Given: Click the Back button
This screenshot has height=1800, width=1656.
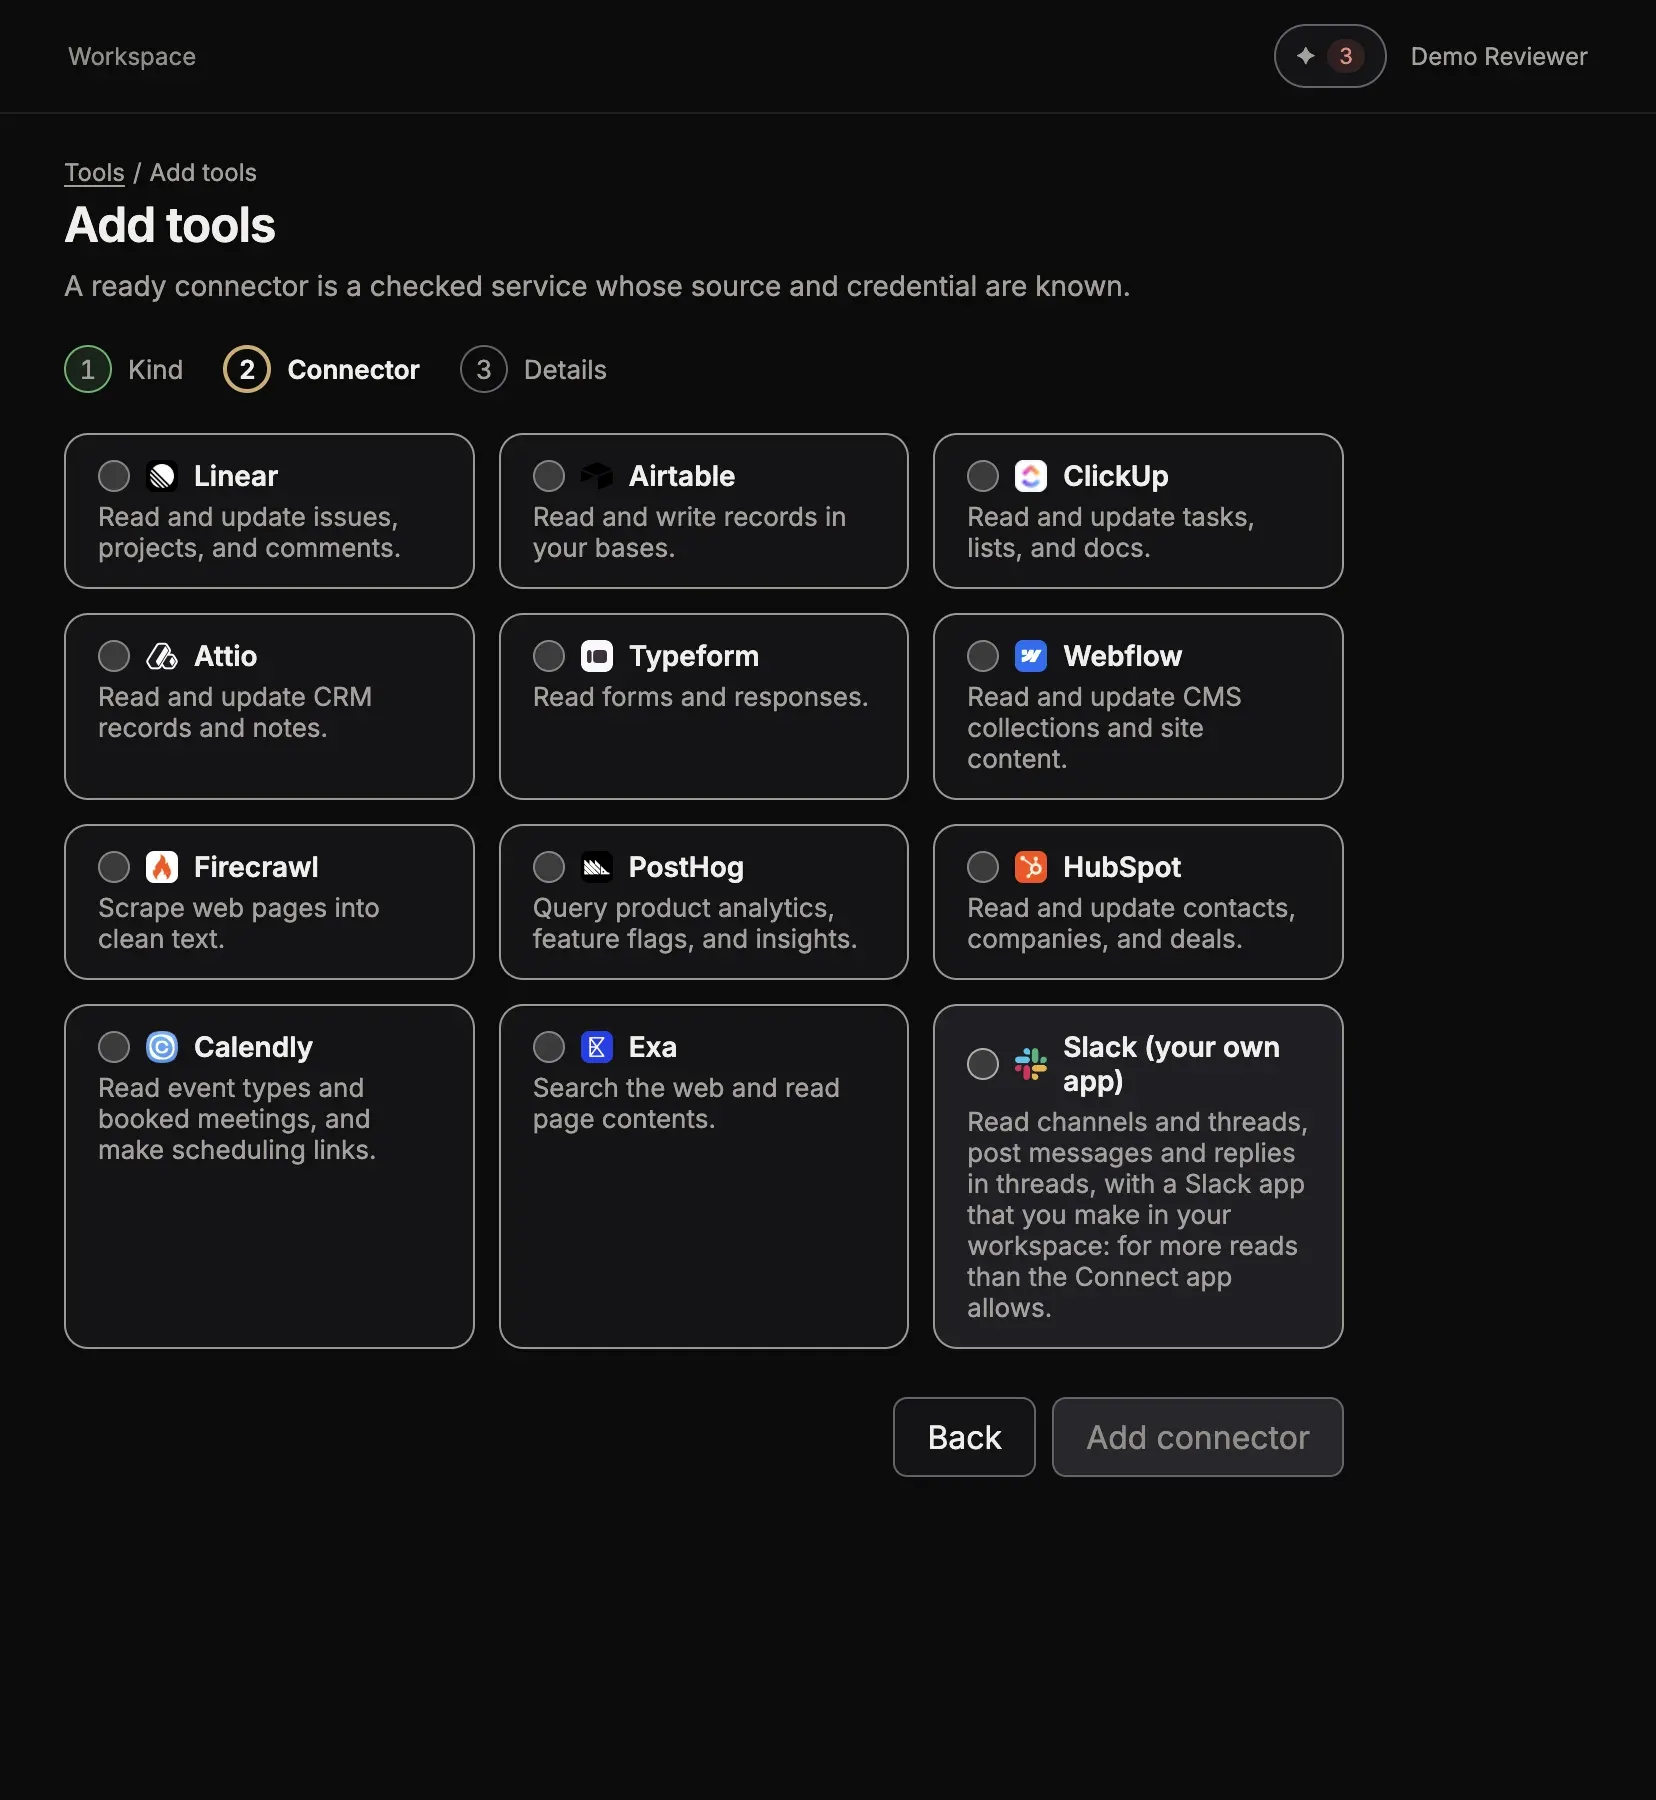Looking at the screenshot, I should click(964, 1437).
